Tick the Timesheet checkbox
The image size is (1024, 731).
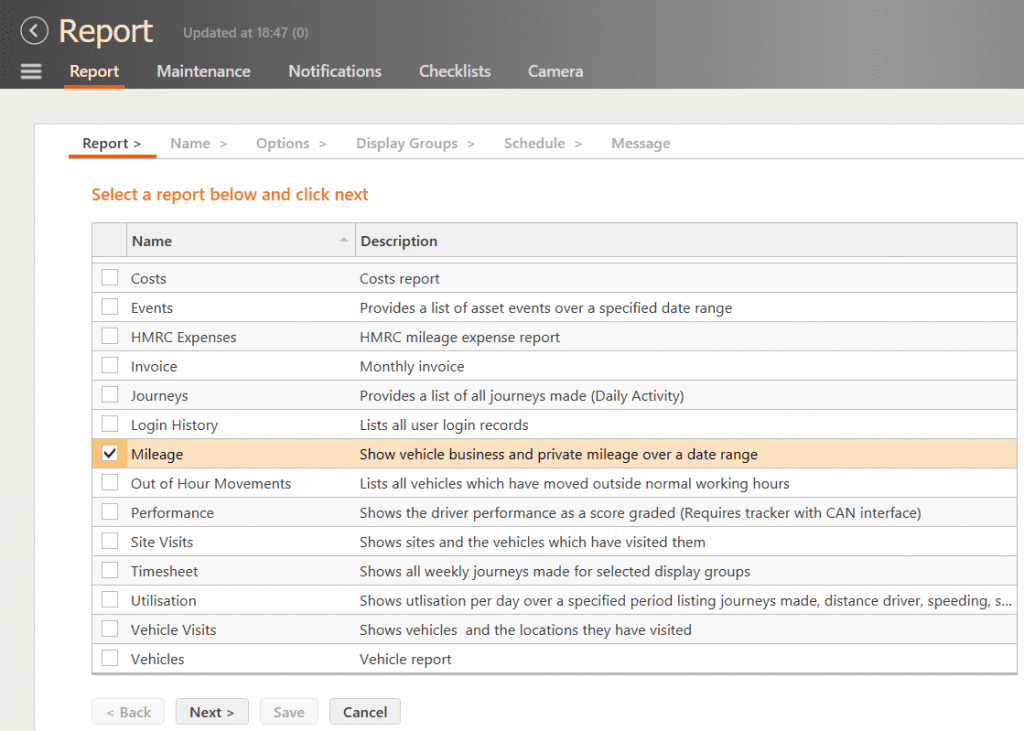tap(110, 570)
